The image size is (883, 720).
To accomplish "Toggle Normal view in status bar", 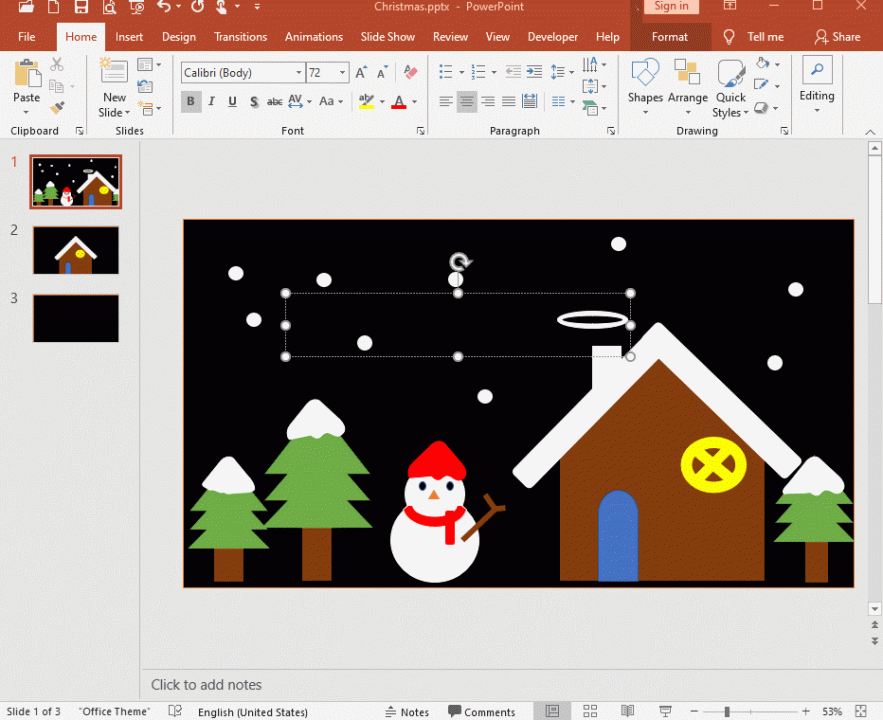I will (552, 711).
